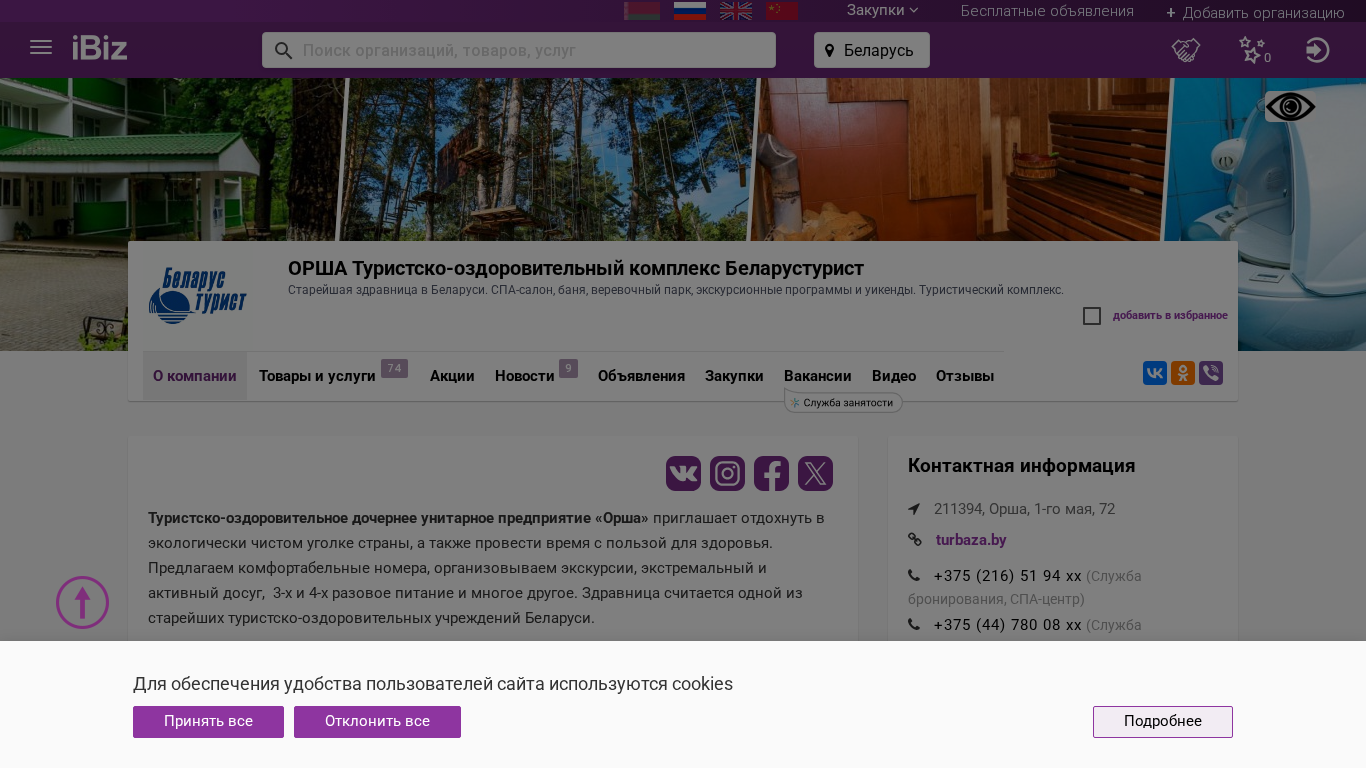Click the 'Отклонить все' cookies button
The width and height of the screenshot is (1366, 768).
coord(377,722)
